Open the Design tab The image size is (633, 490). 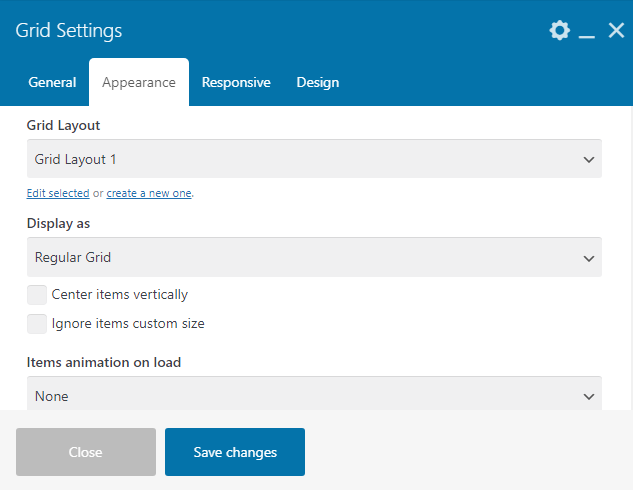(318, 82)
